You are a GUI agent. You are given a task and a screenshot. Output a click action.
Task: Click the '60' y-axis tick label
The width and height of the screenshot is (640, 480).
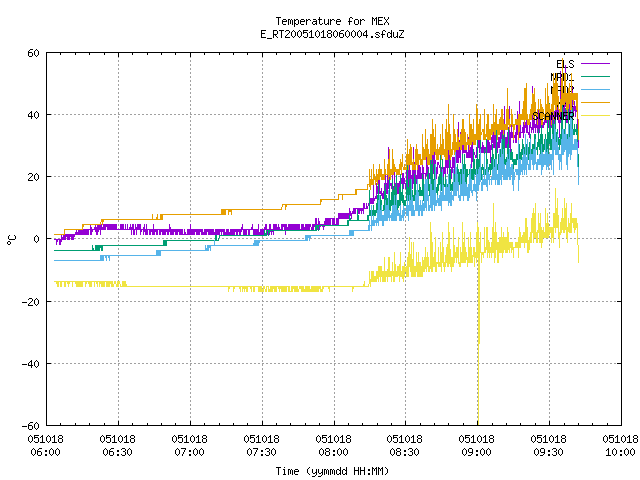[33, 53]
